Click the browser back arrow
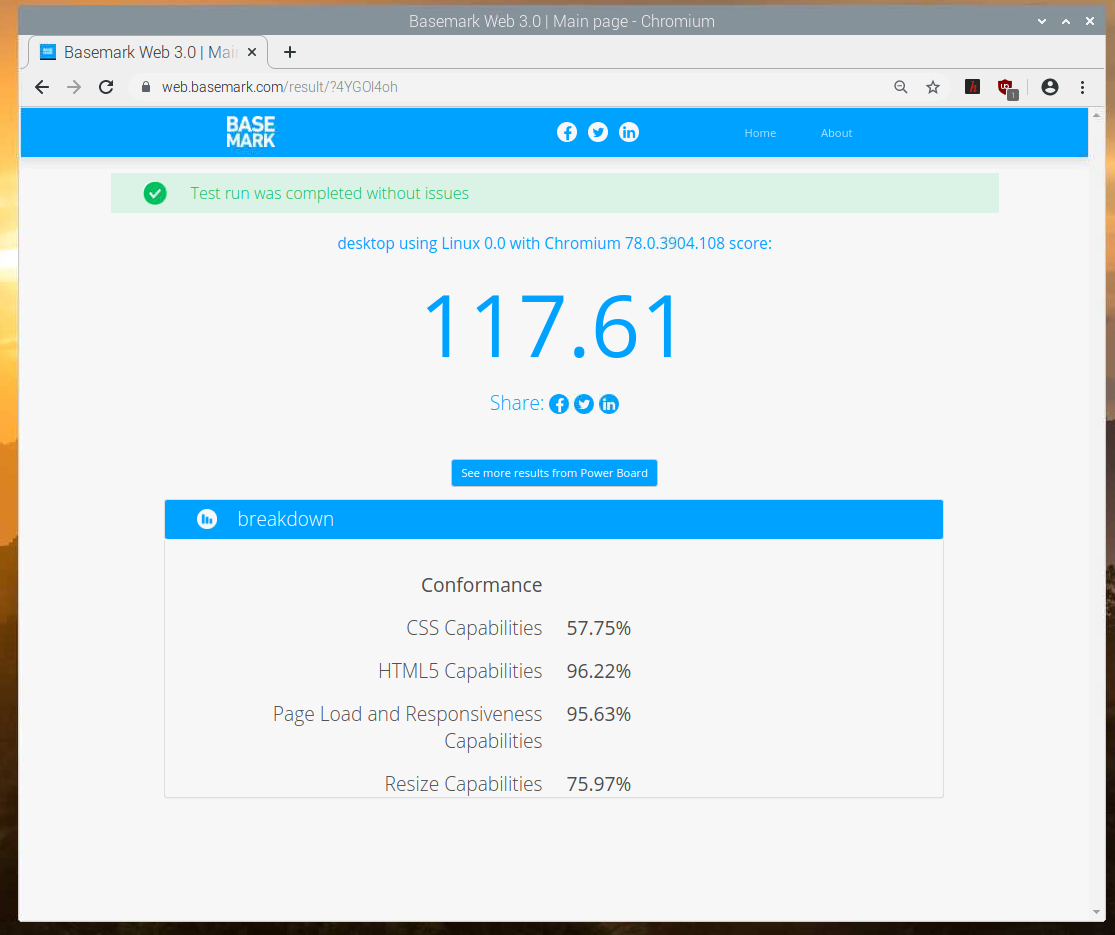 (41, 87)
